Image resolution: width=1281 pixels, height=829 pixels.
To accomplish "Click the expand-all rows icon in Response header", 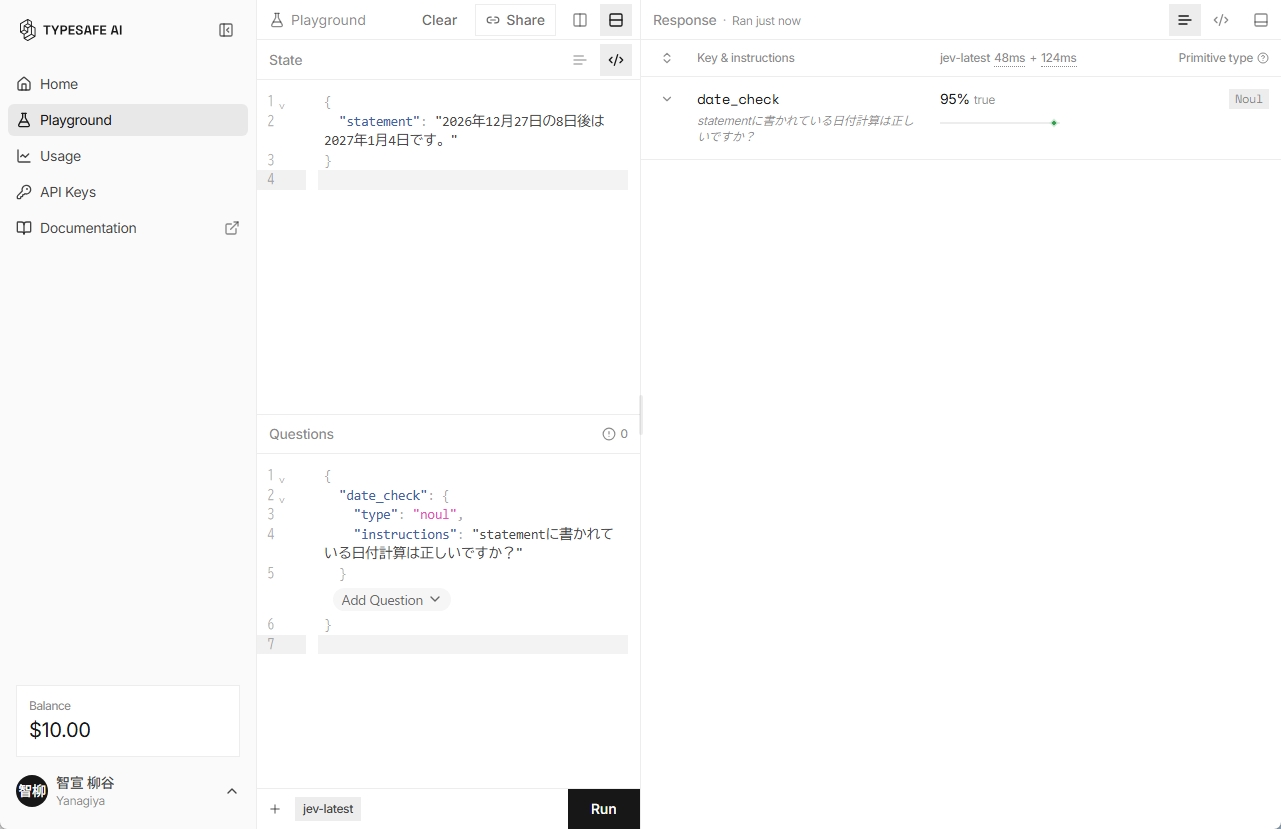I will coord(667,58).
